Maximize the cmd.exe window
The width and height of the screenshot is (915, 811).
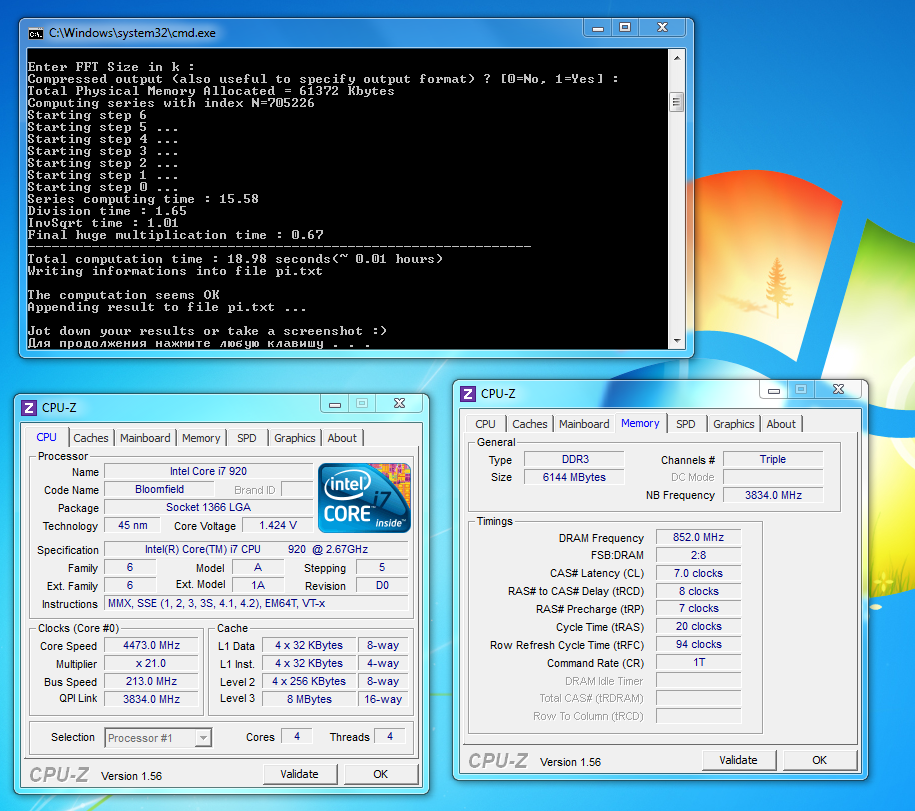625,27
